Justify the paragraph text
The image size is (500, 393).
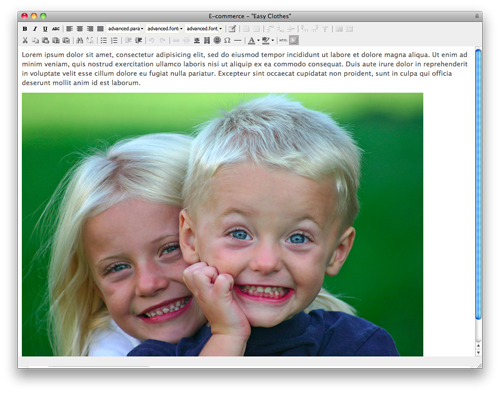coord(100,29)
